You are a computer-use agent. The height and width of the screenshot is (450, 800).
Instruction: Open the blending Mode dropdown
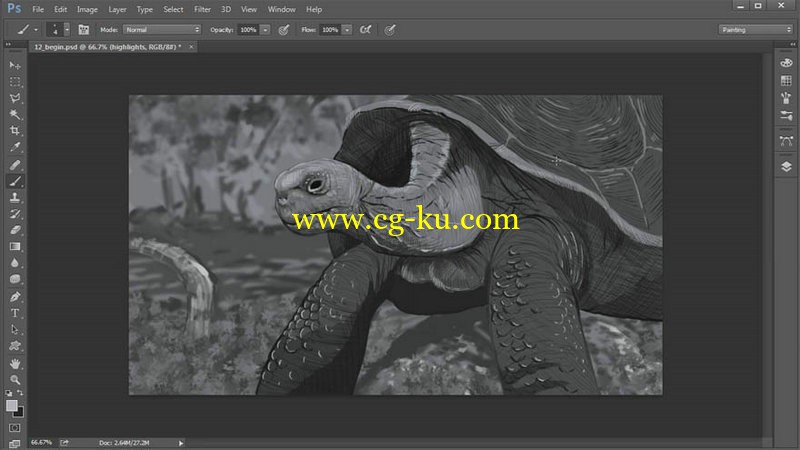coord(162,30)
